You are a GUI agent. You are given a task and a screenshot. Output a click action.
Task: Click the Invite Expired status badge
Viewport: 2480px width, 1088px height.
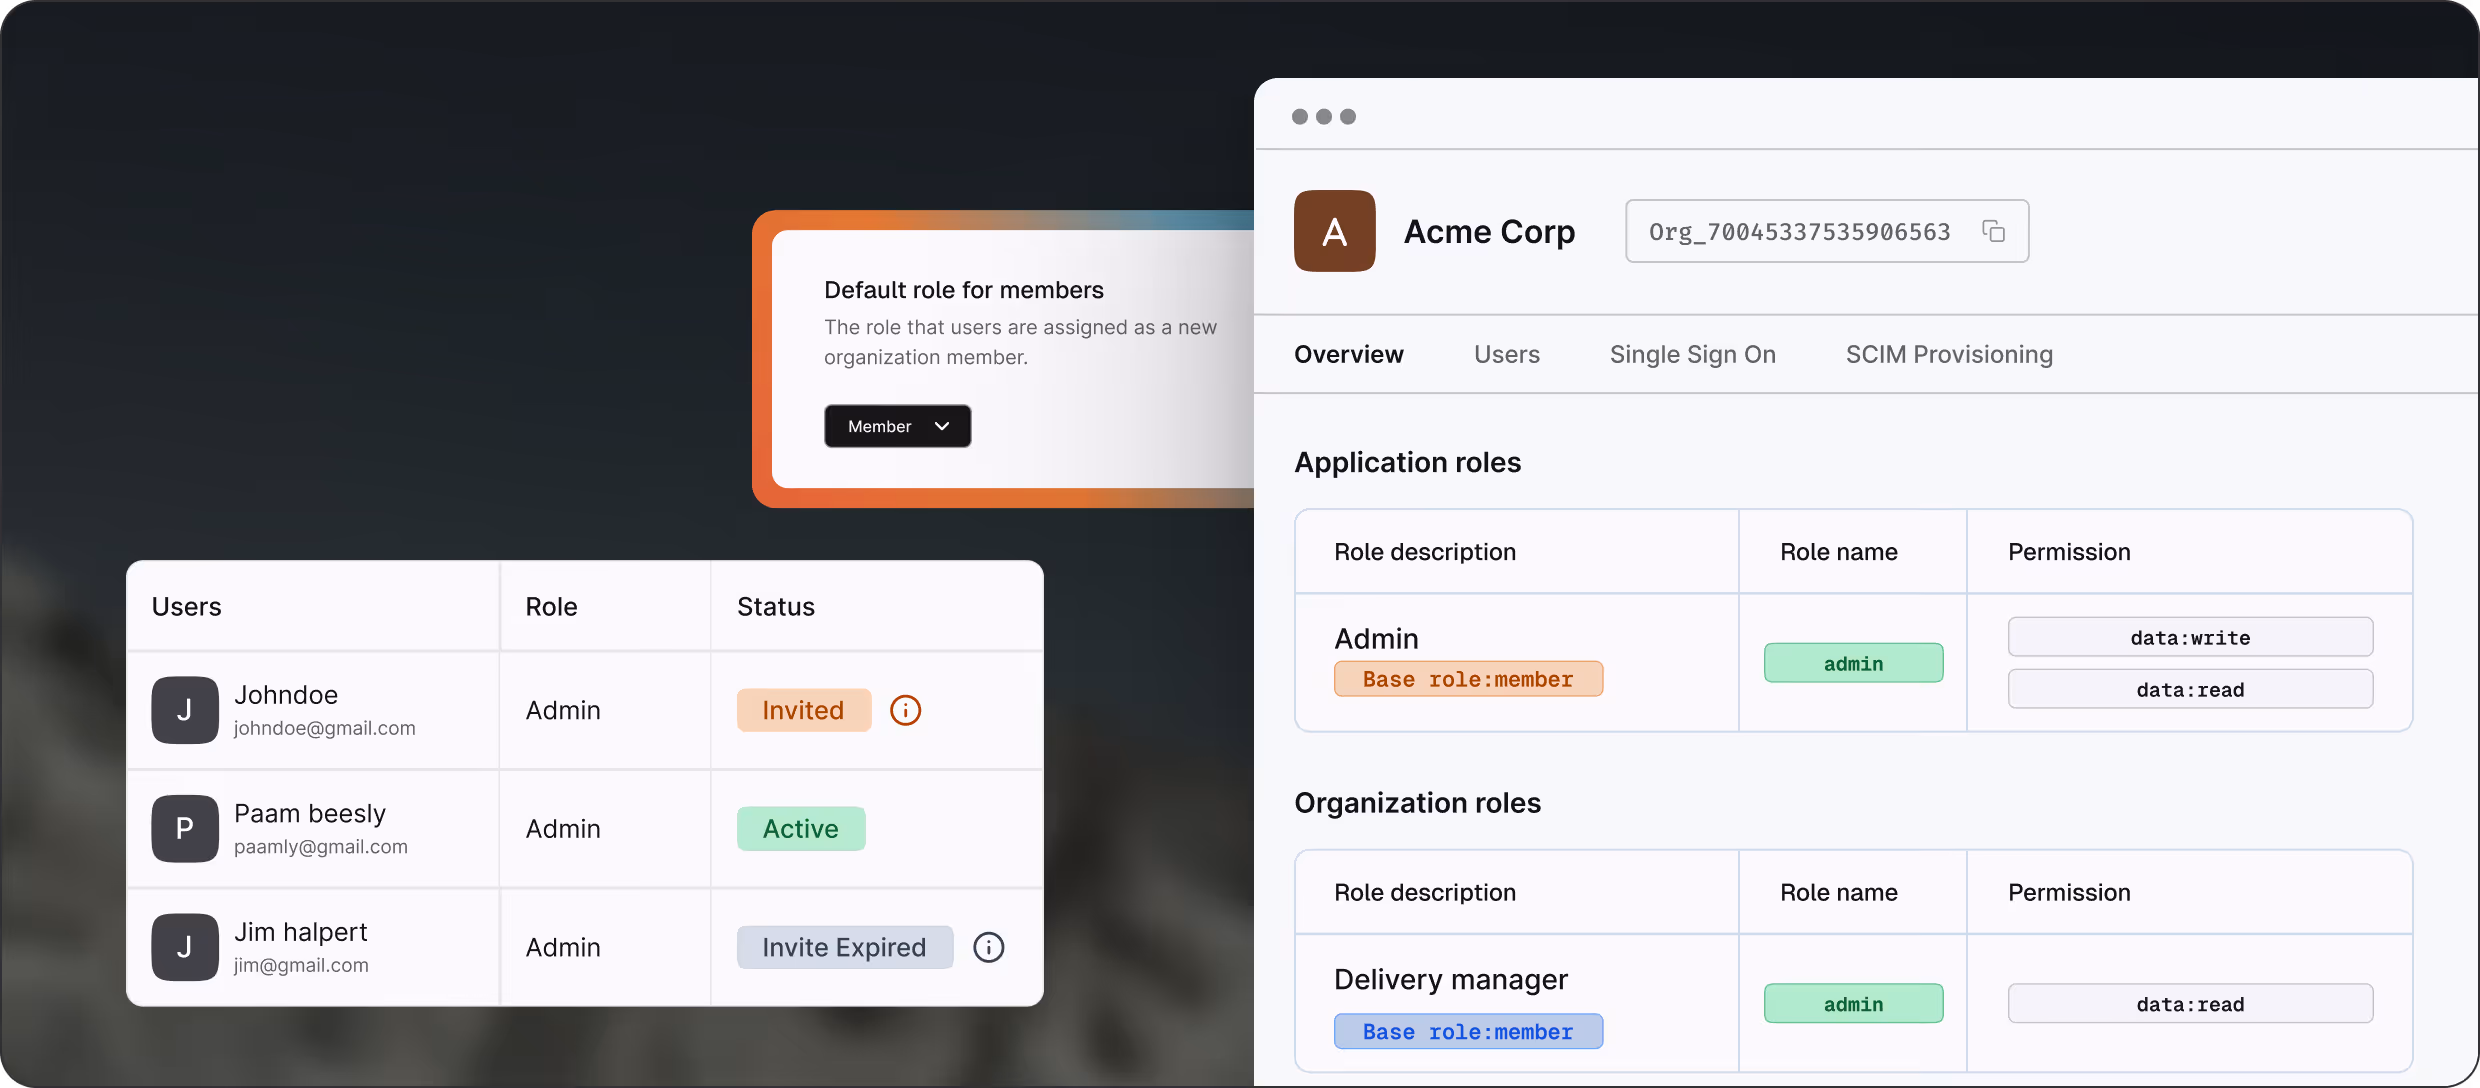click(843, 947)
